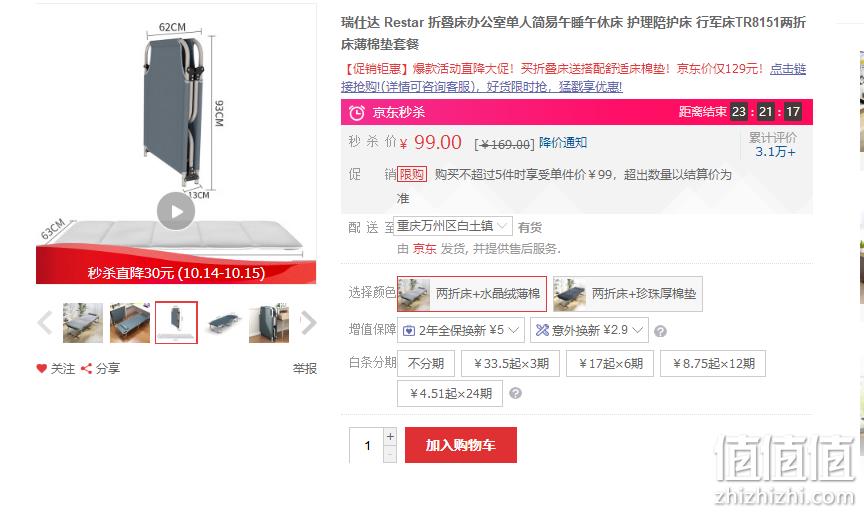Show previous product thumbnails with left arrow
The height and width of the screenshot is (514, 864).
45,322
